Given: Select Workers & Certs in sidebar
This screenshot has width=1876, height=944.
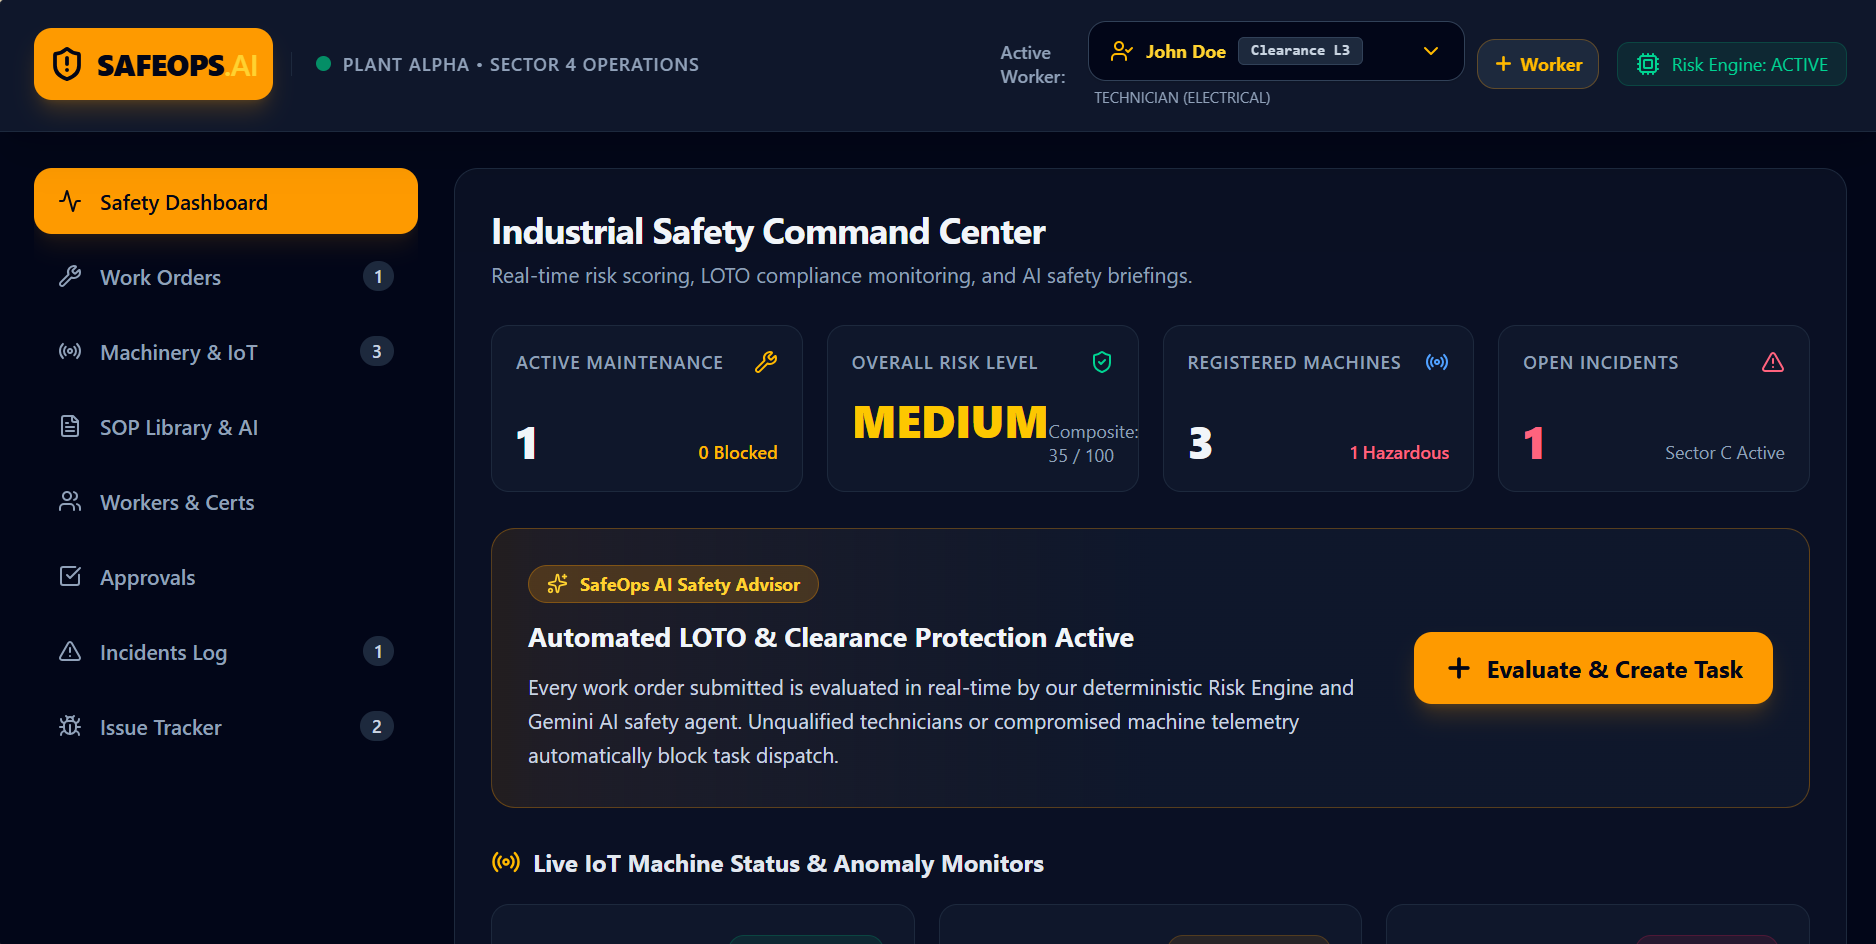Looking at the screenshot, I should pos(226,501).
